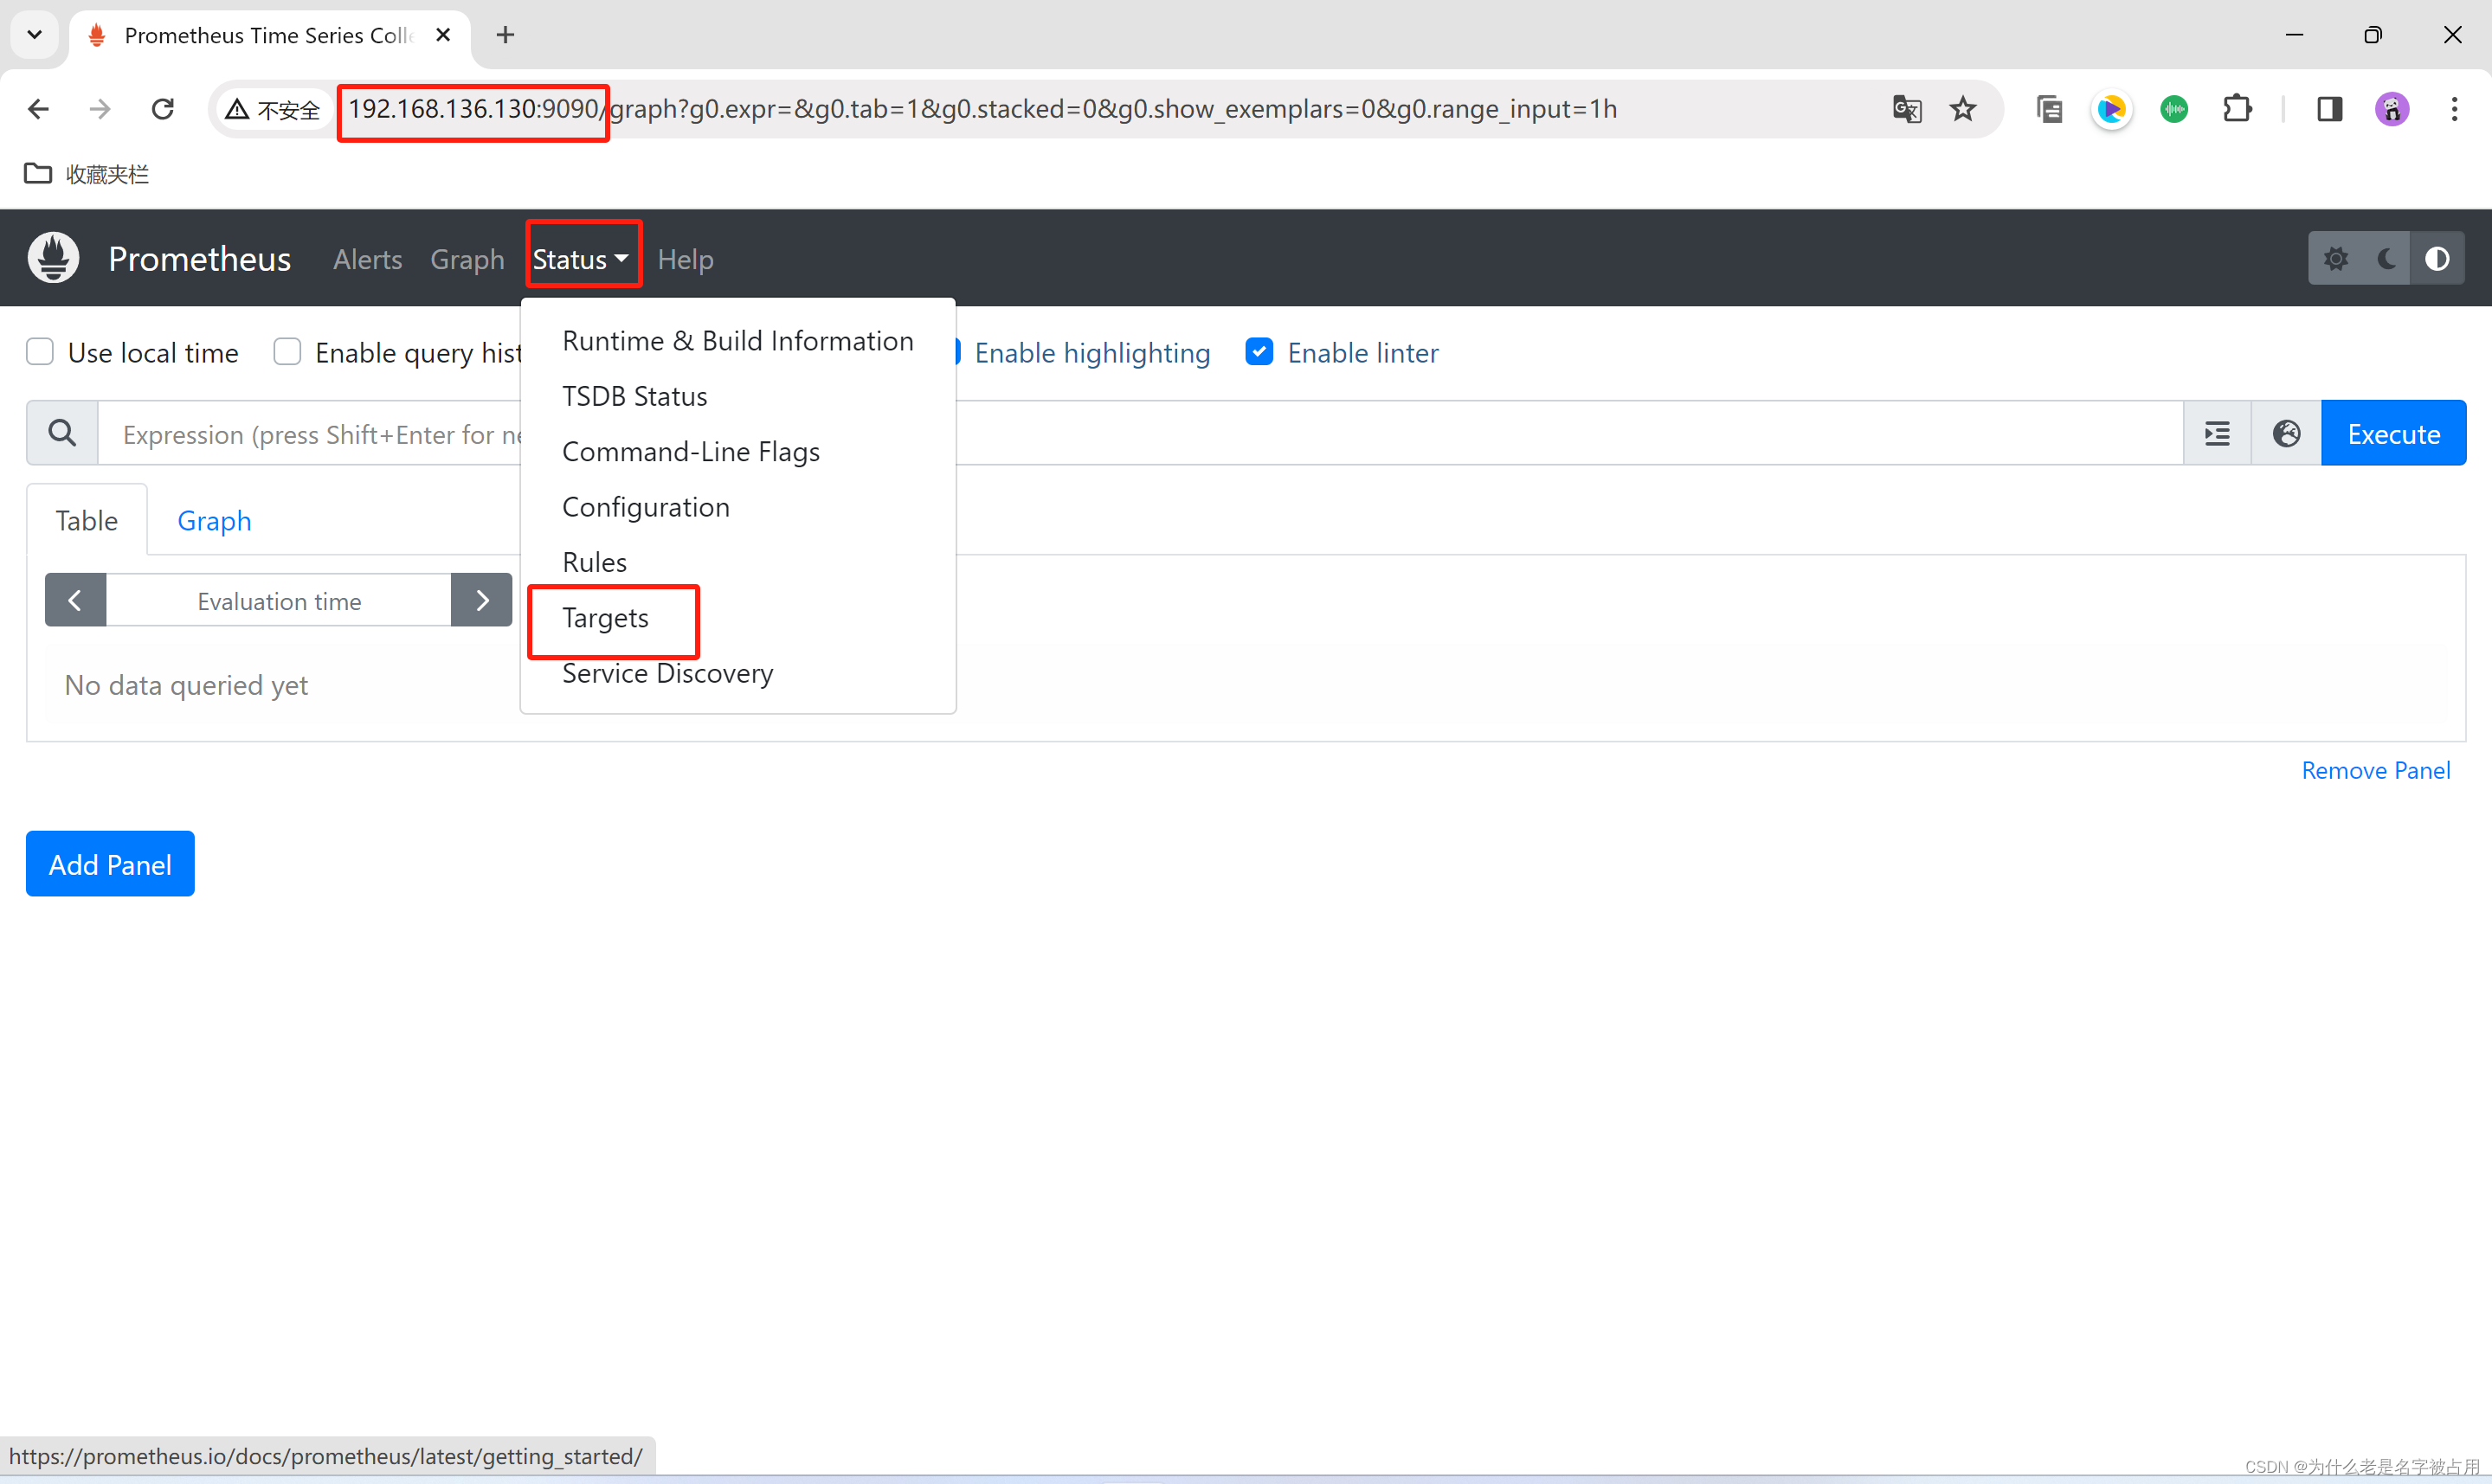
Task: Select Command-Line Flags menu entry
Action: 738,451
